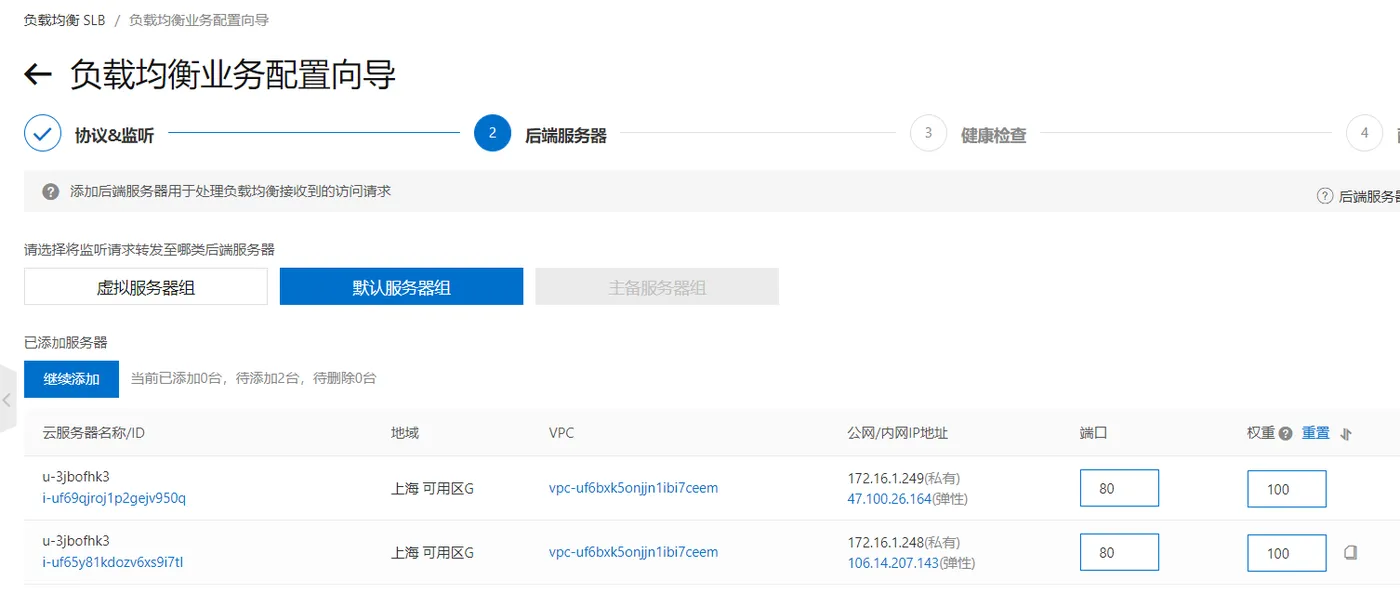Viewport: 1400px width, 593px height.
Task: Click private IP 172.16.1.248 text
Action: (885, 543)
